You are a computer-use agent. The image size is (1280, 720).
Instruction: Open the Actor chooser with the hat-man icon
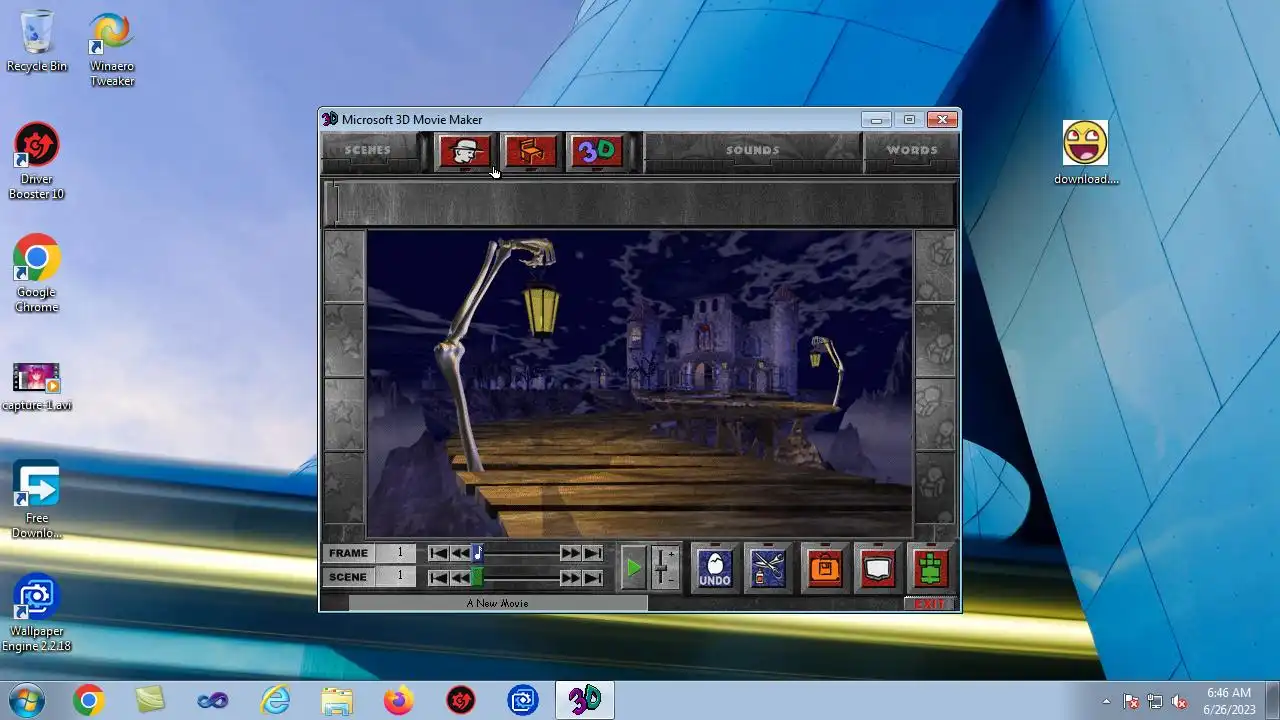coord(465,152)
